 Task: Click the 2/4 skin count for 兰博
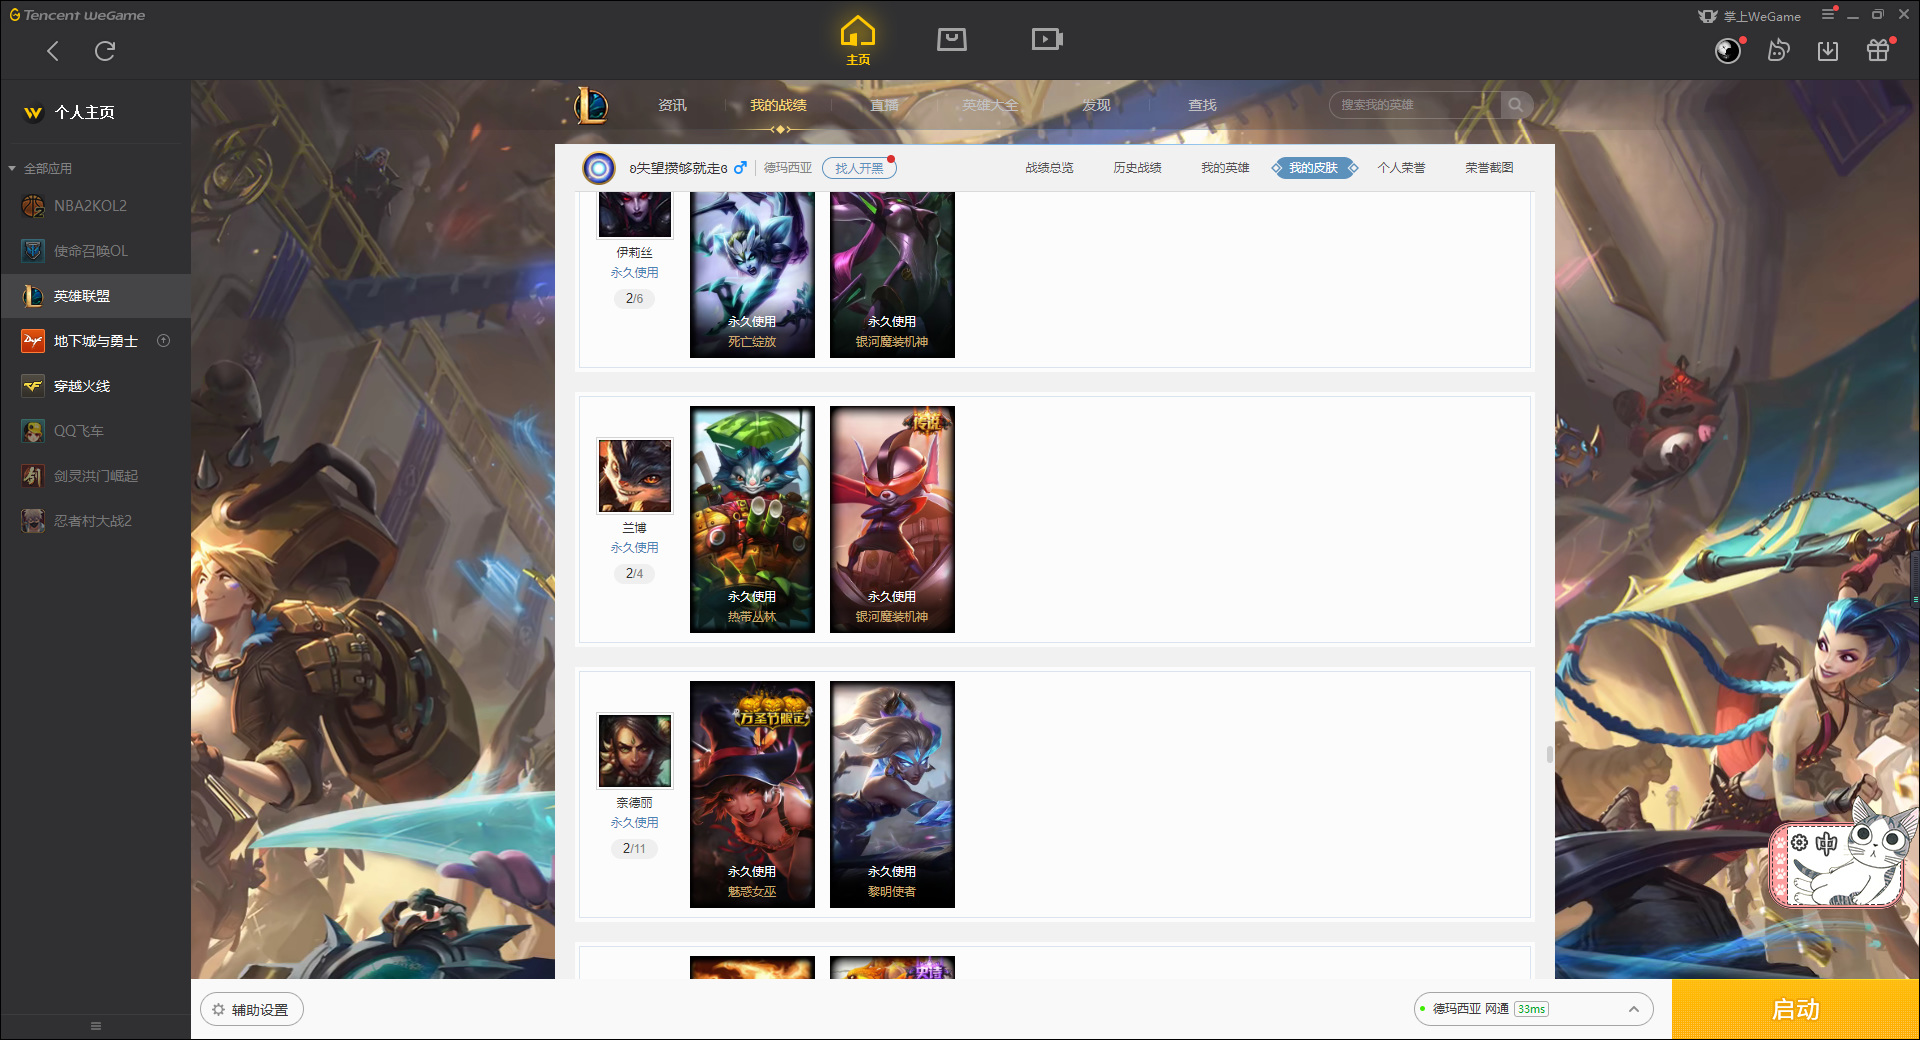634,574
